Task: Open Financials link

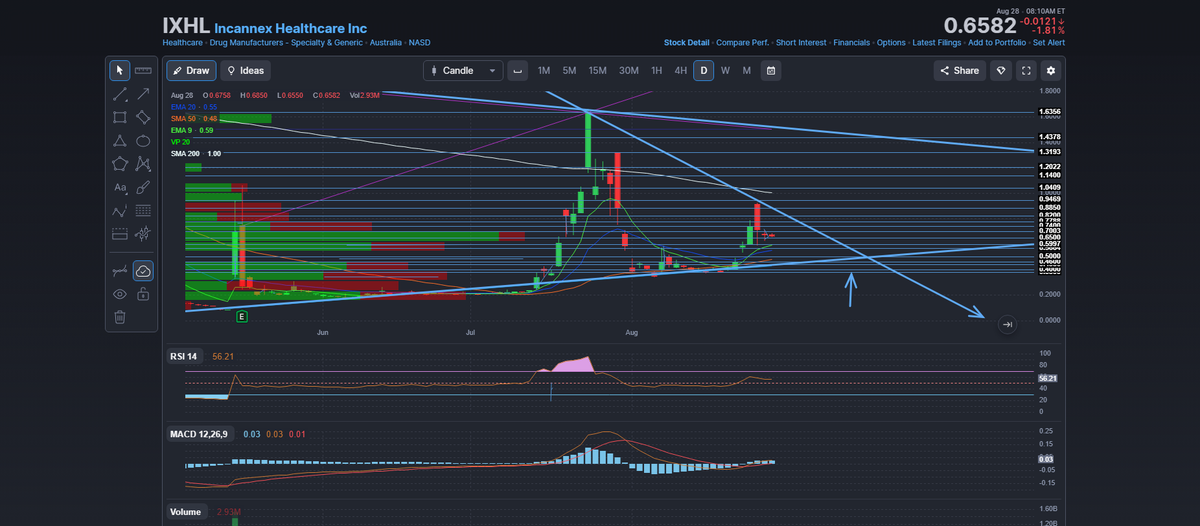Action: [851, 43]
